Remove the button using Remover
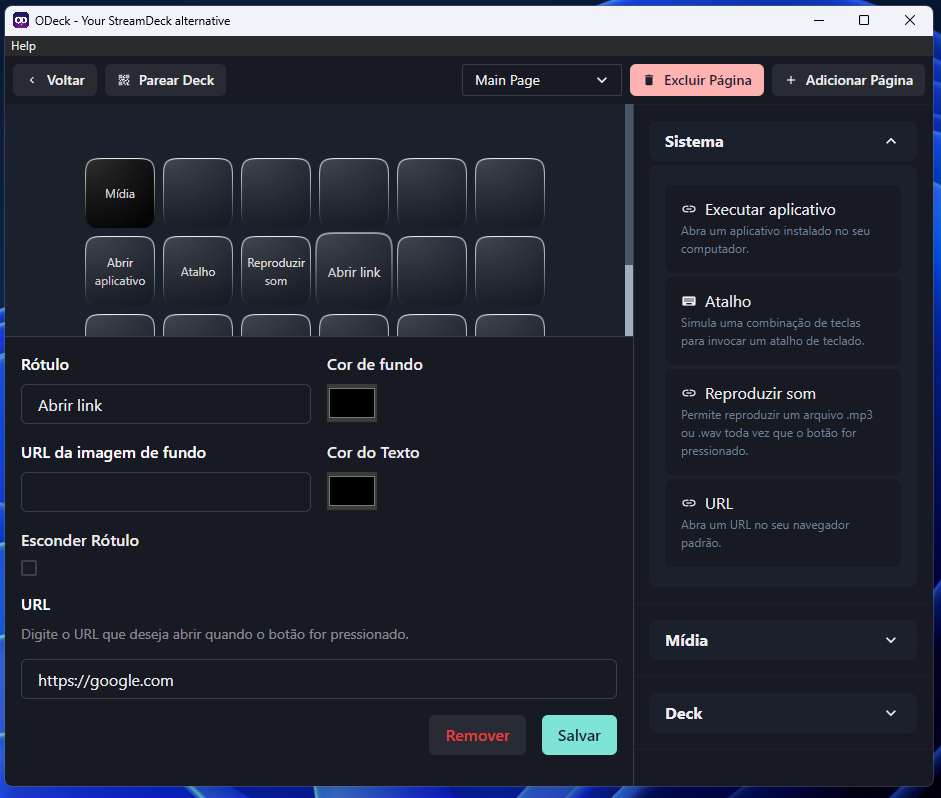 click(x=477, y=734)
